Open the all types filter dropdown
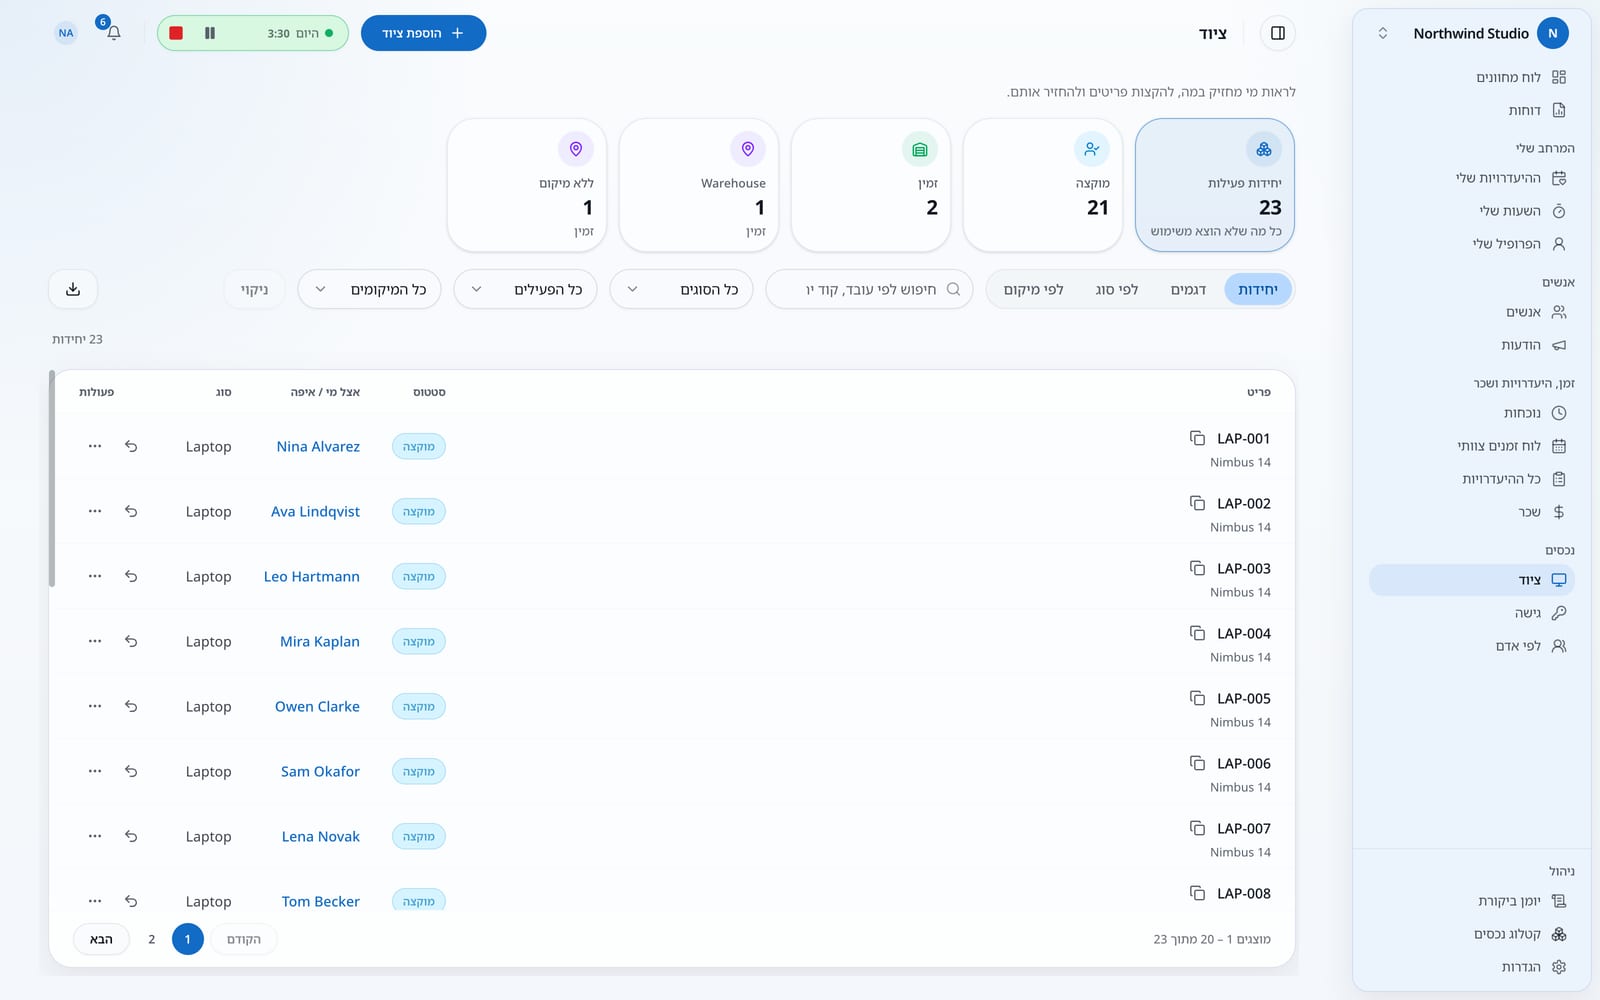 point(682,289)
